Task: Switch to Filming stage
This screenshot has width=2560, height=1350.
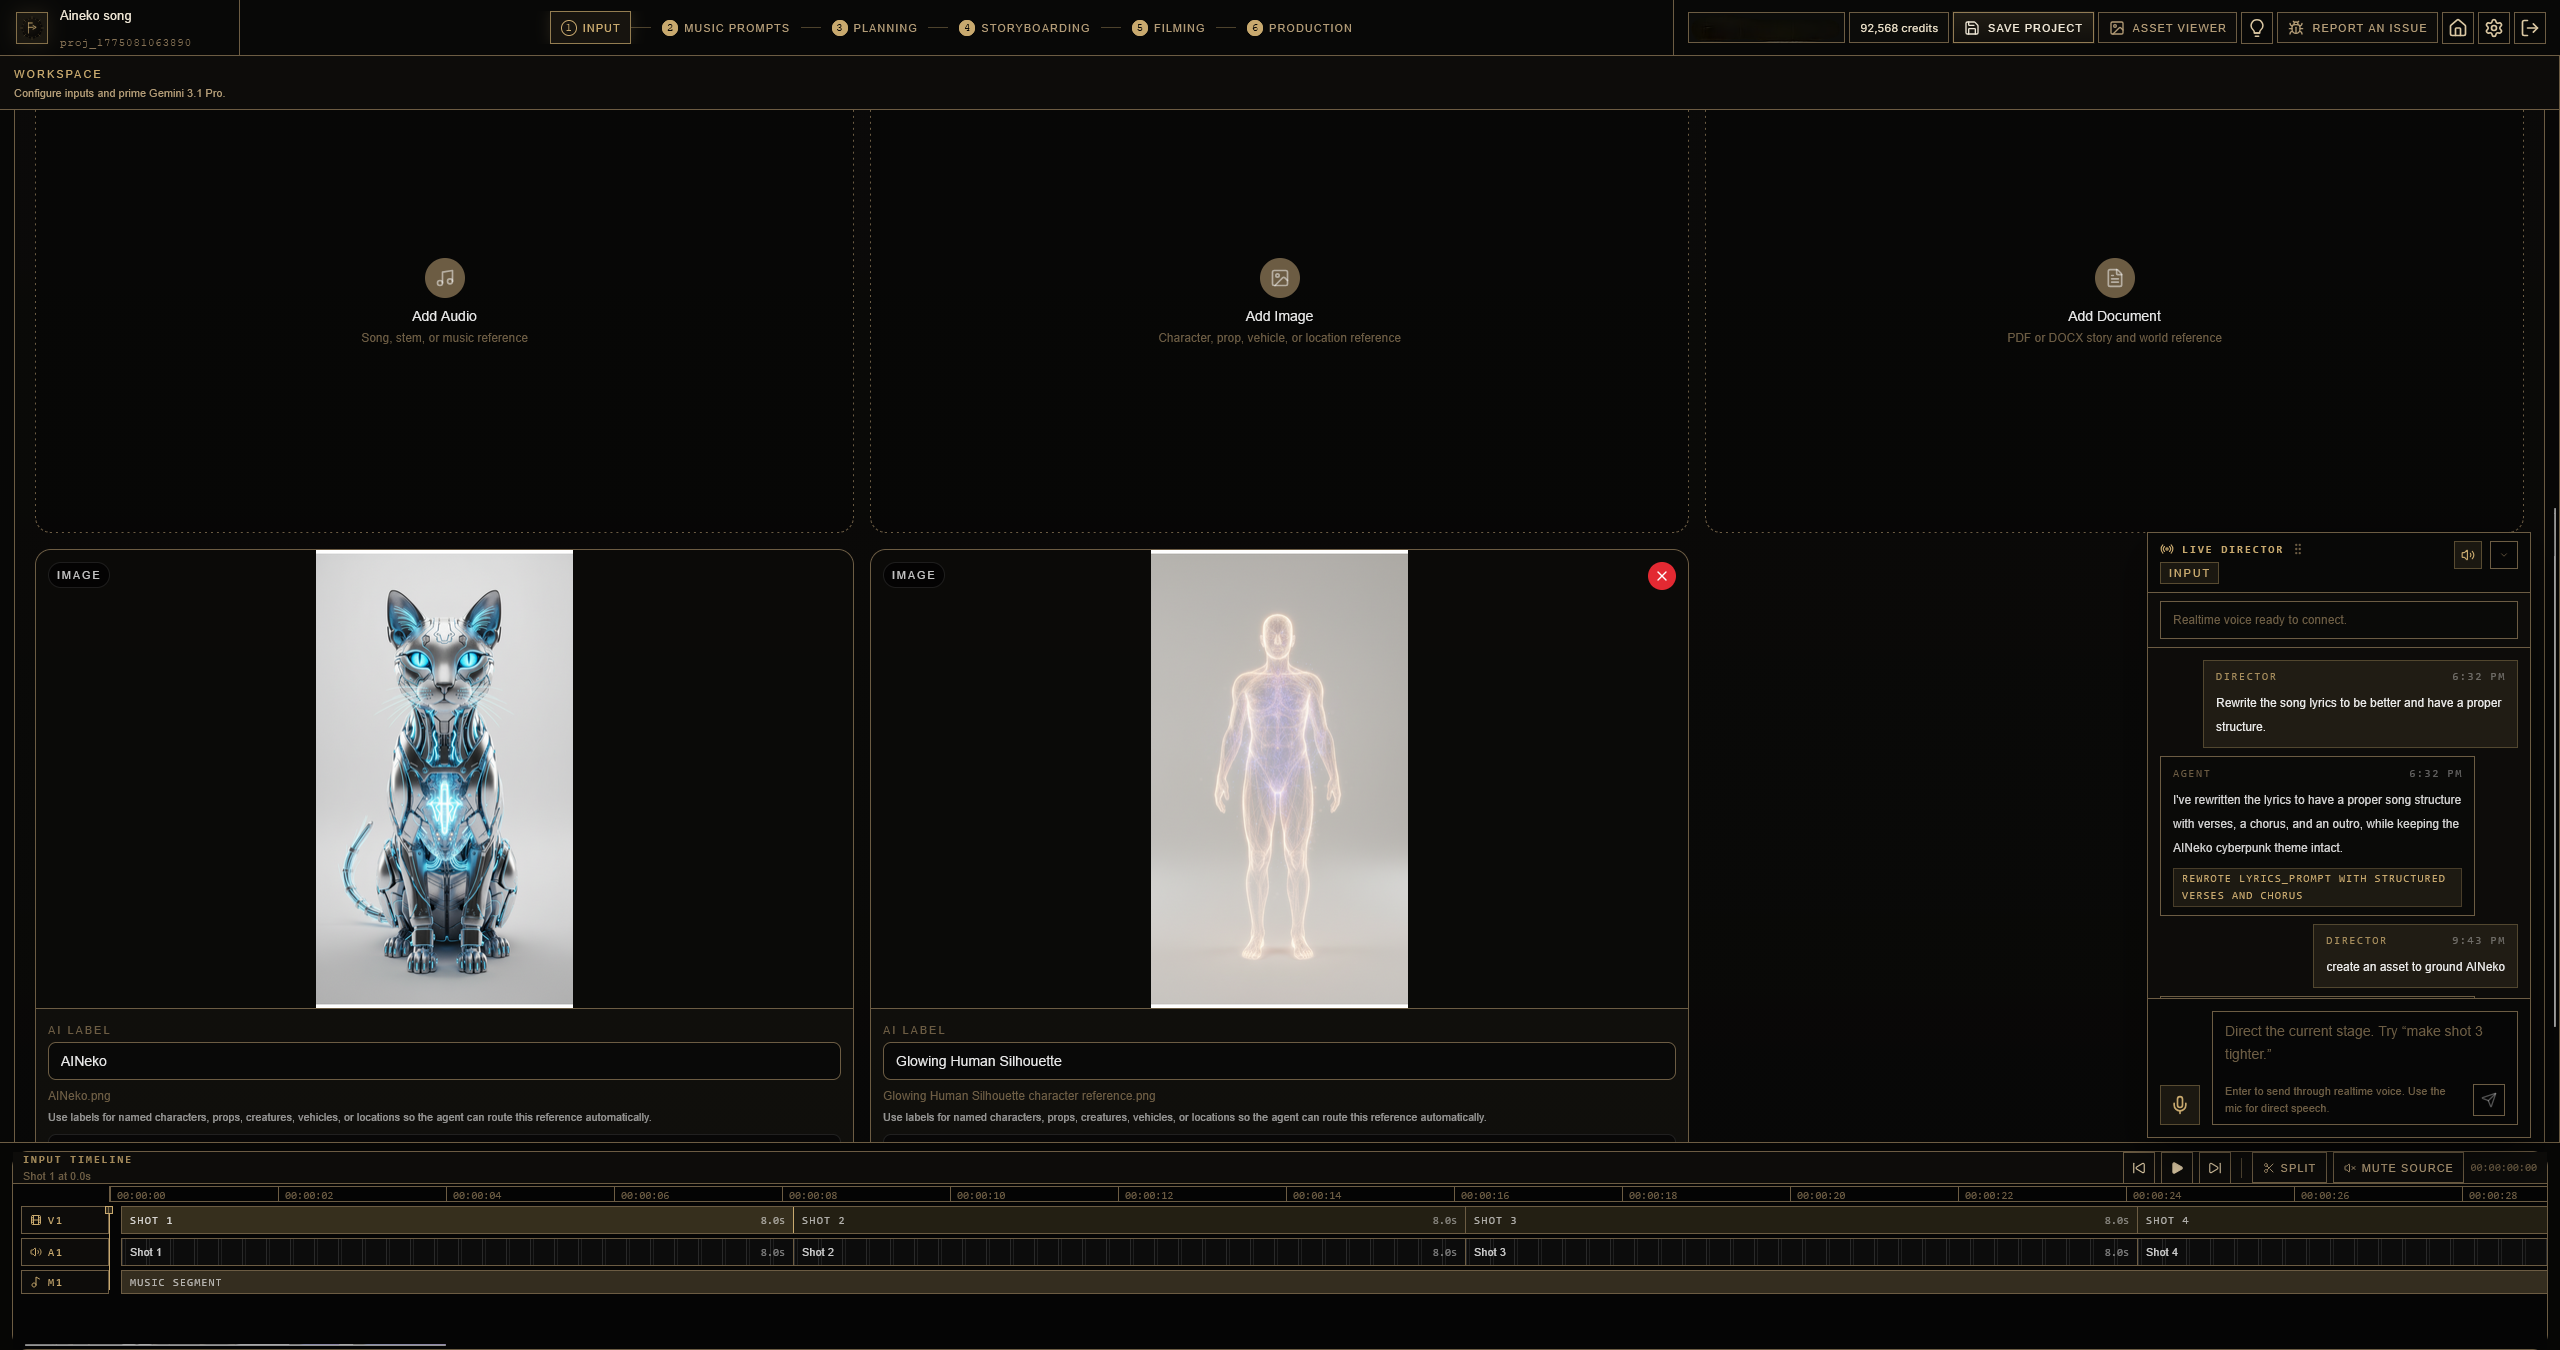Action: coord(1169,28)
